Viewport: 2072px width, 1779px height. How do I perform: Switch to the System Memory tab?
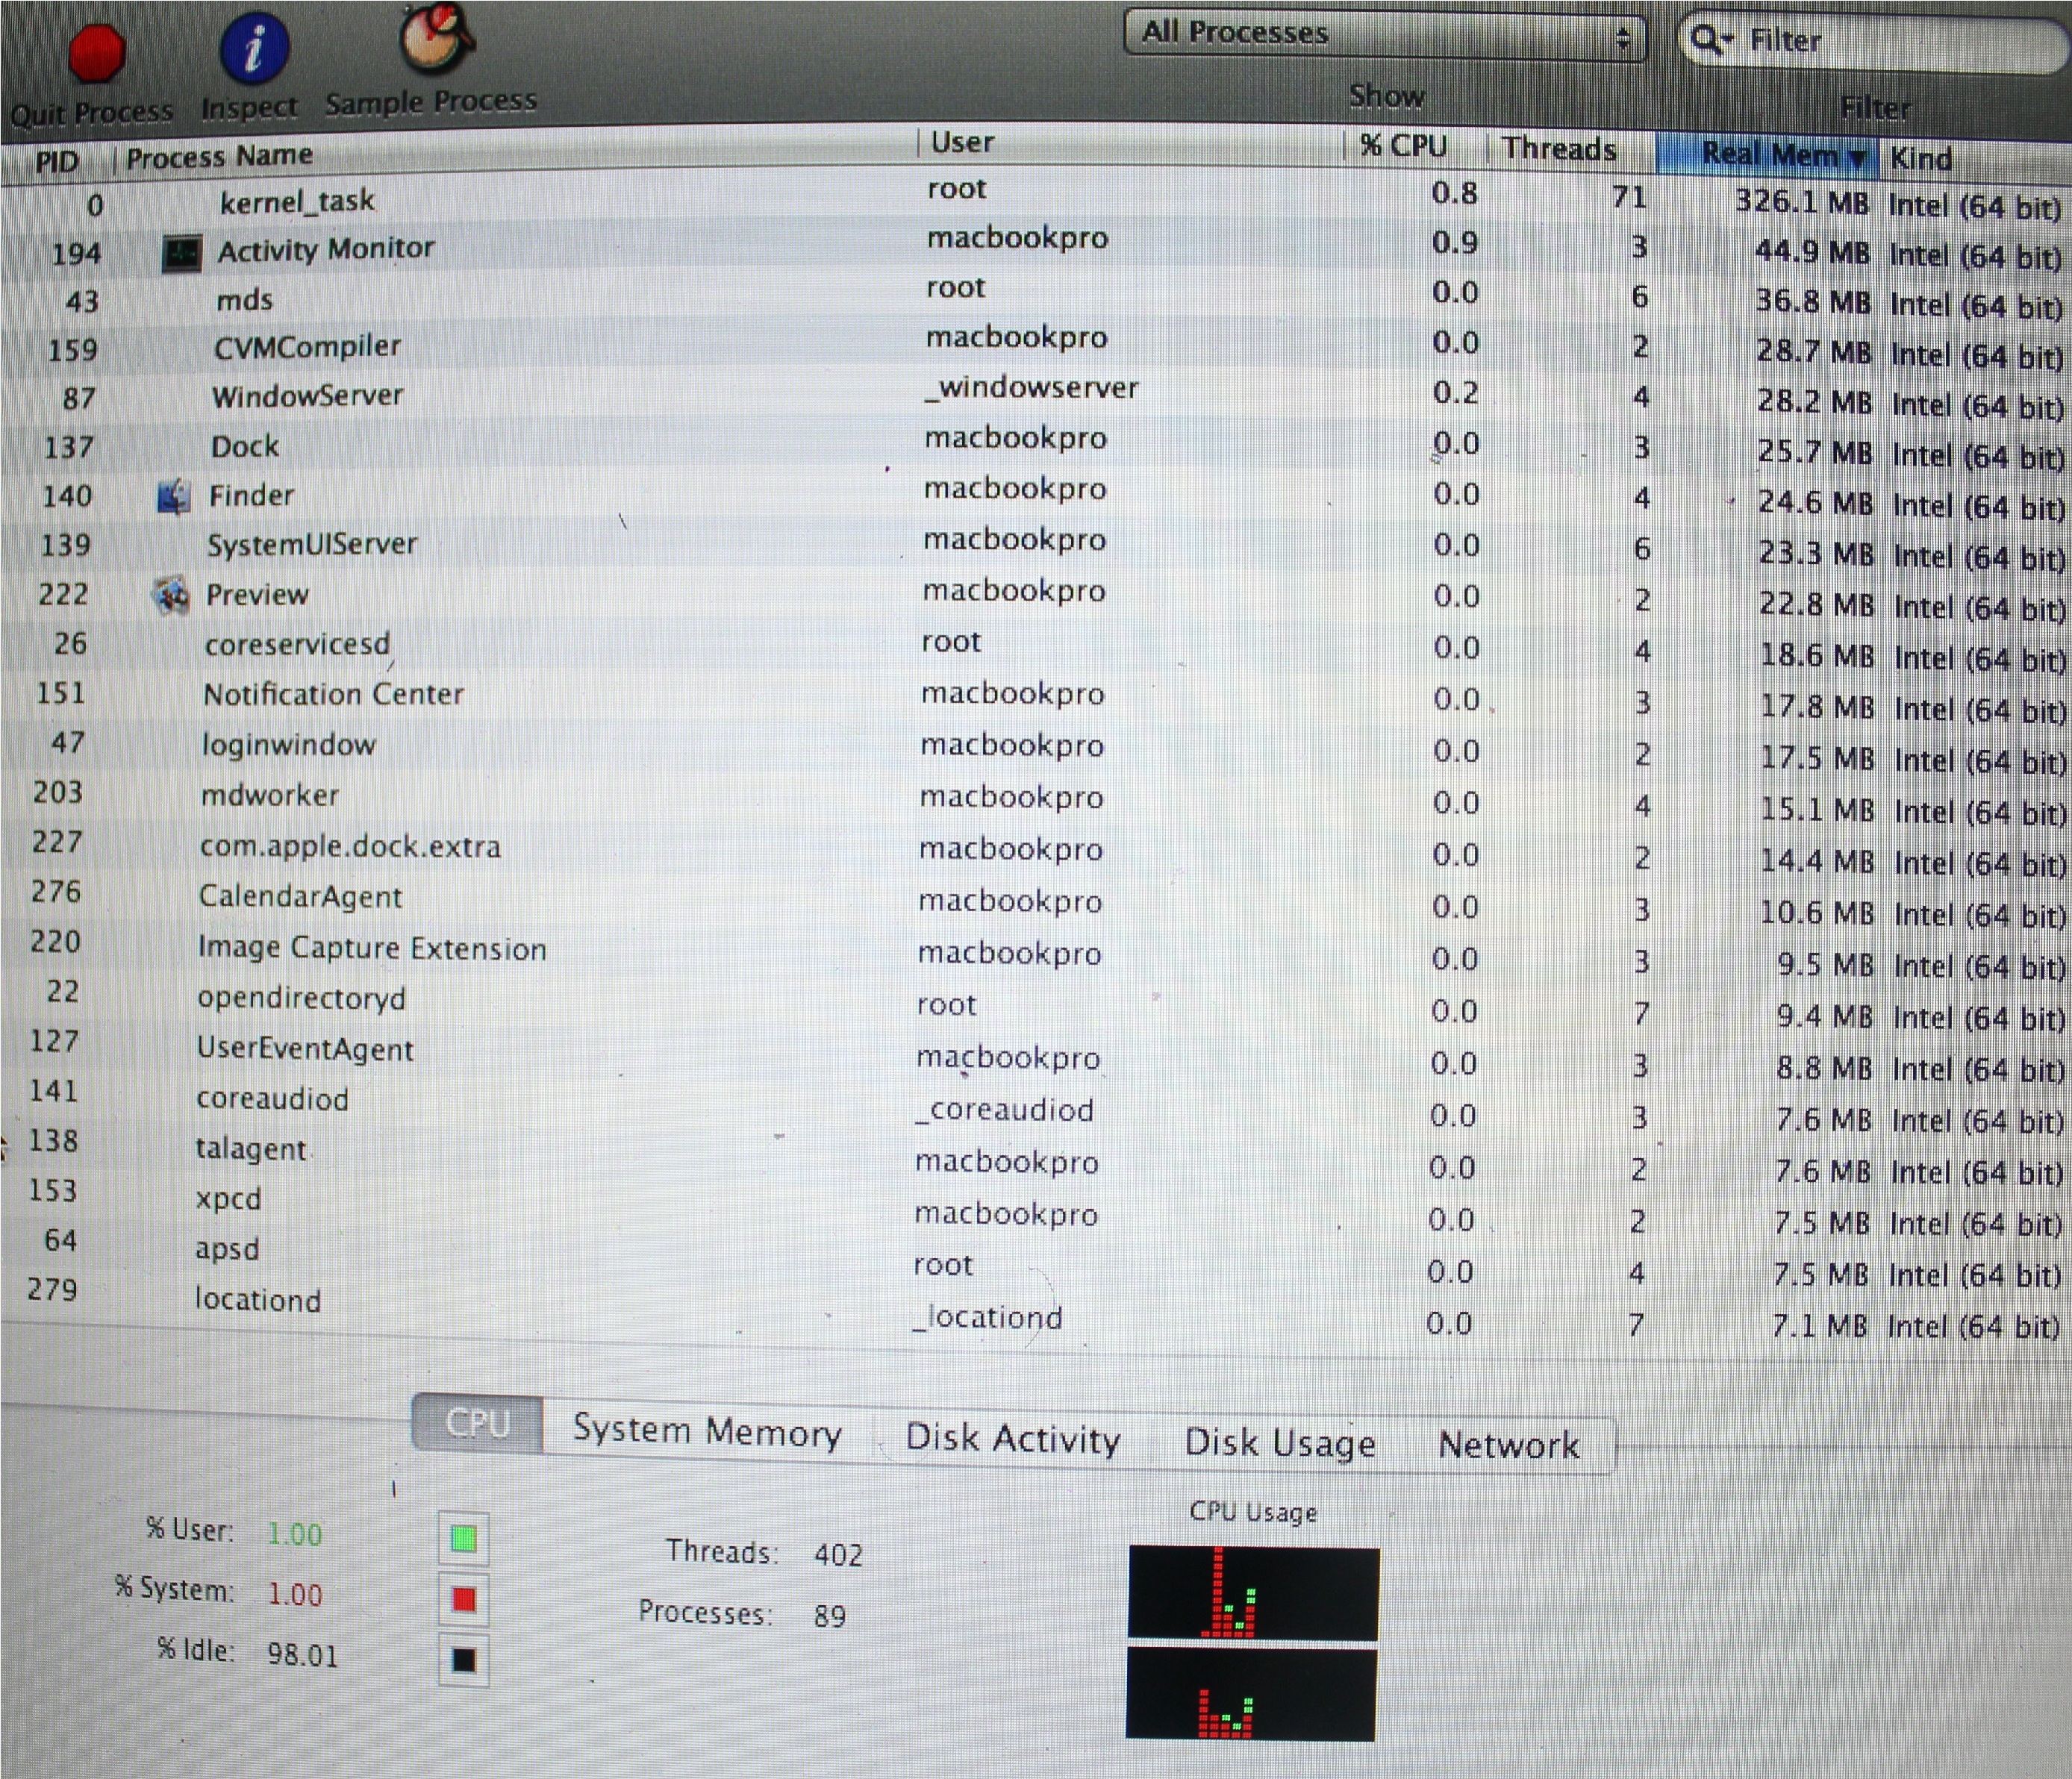[707, 1431]
